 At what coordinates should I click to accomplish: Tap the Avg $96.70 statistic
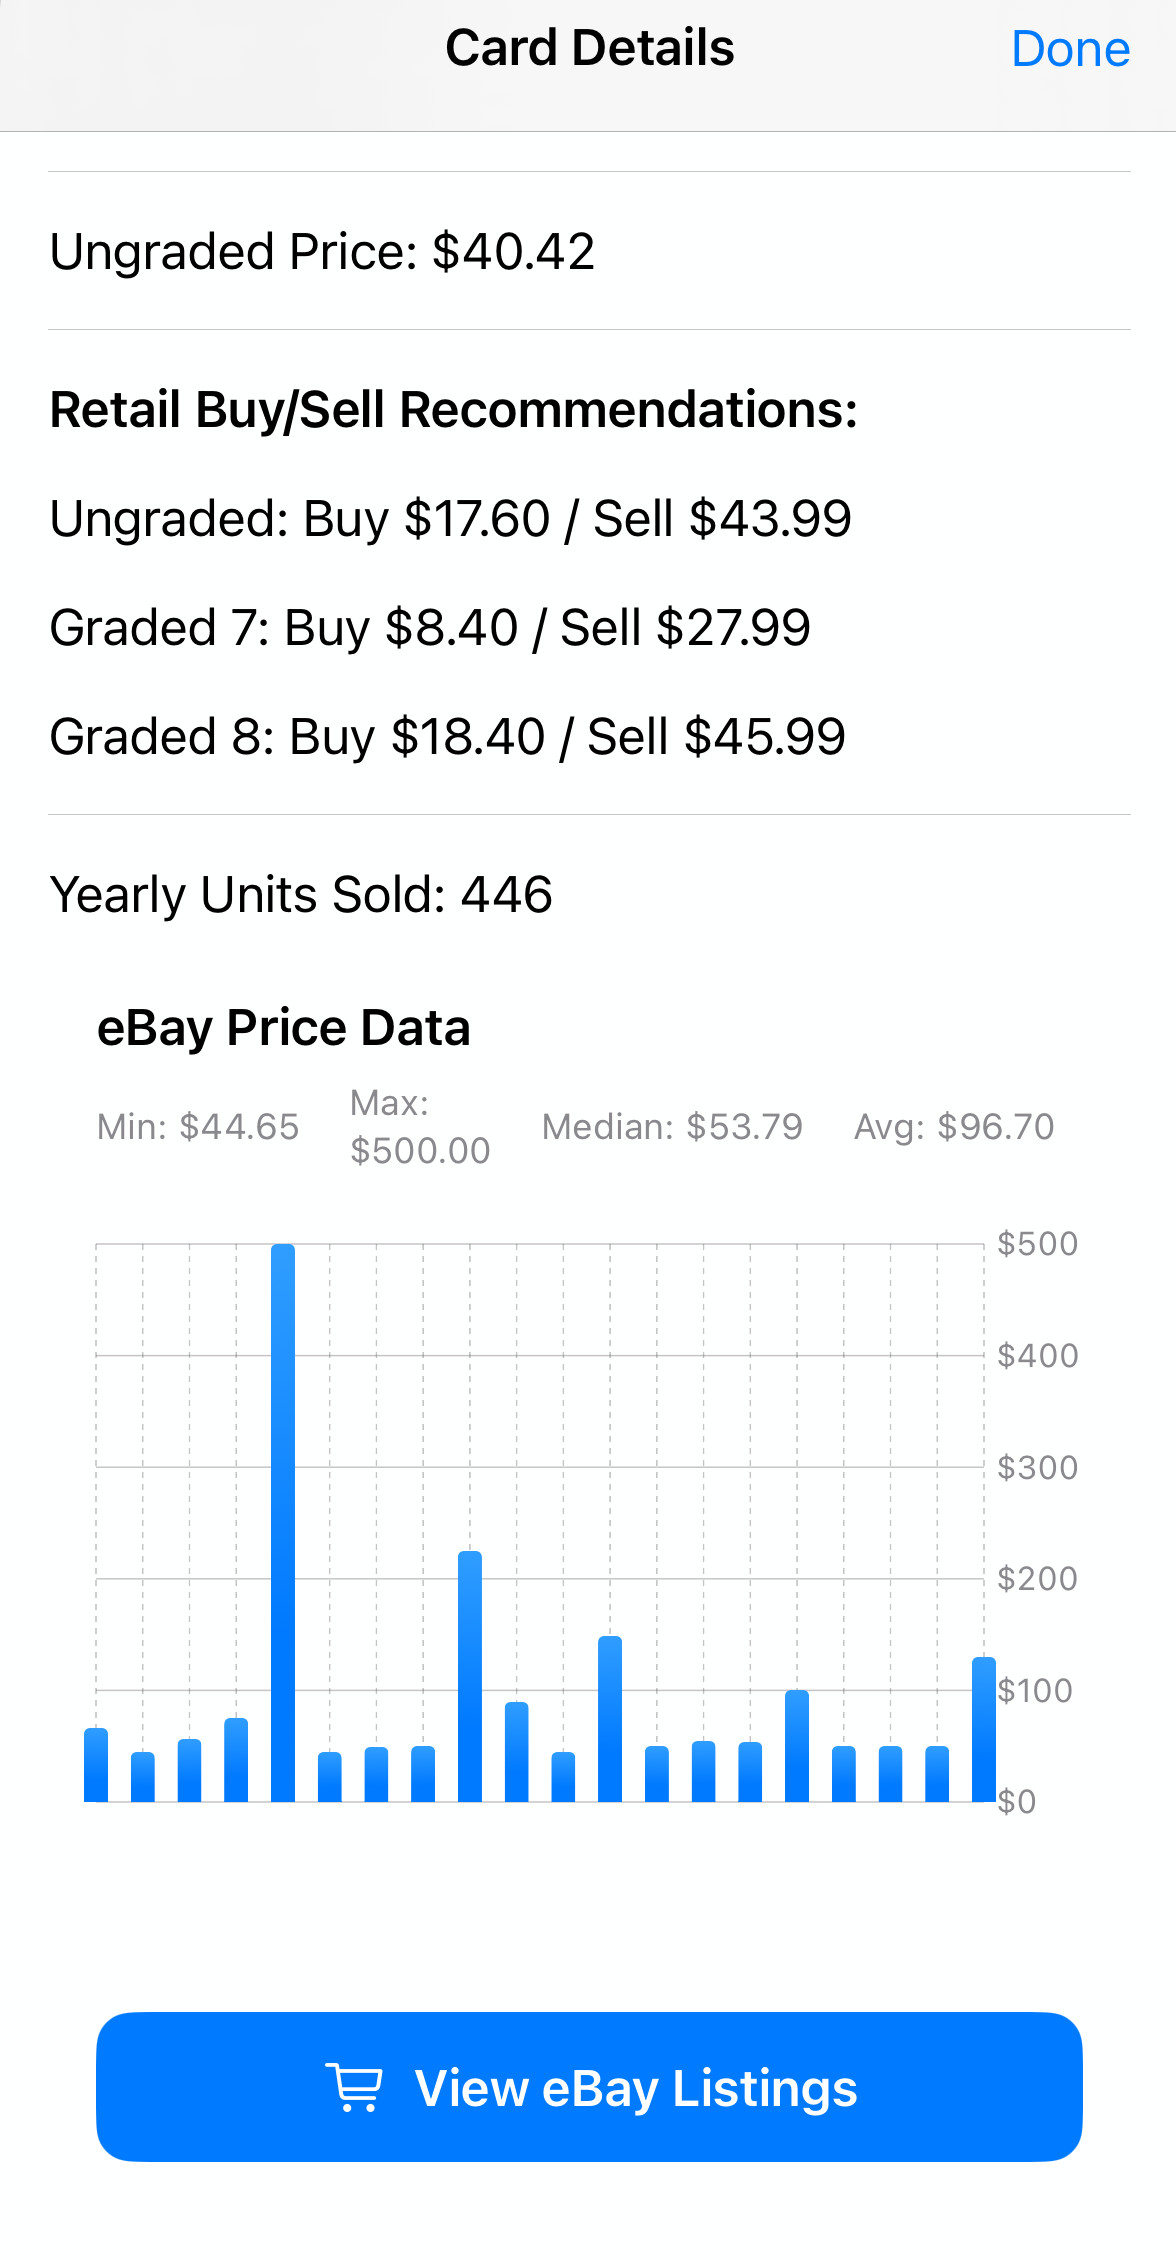tap(954, 1127)
